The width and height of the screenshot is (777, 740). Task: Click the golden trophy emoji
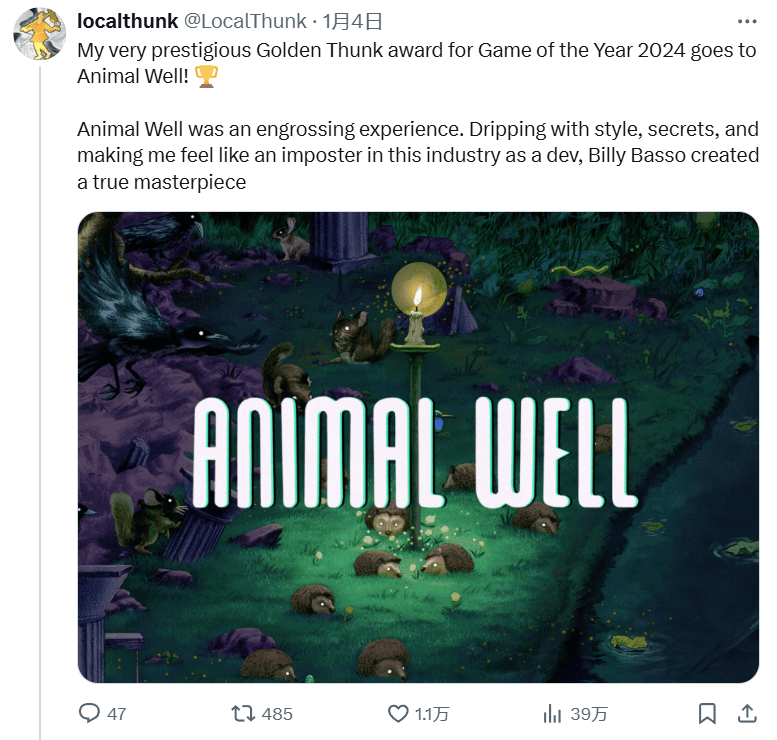[206, 76]
